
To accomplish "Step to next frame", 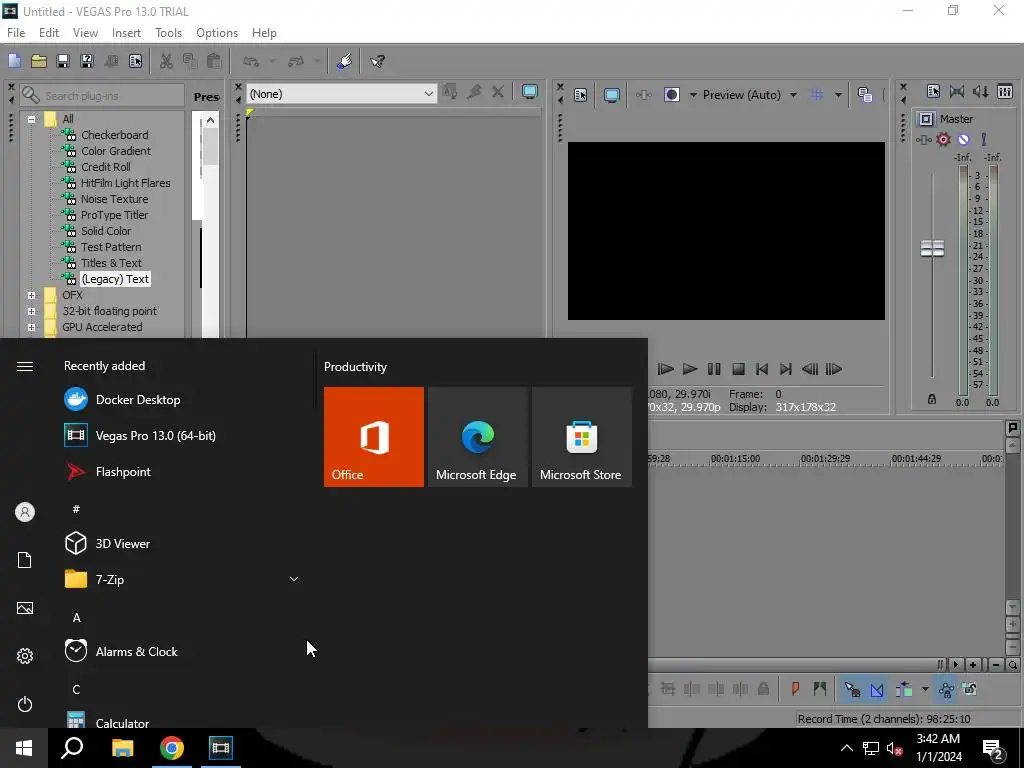I will tap(834, 369).
